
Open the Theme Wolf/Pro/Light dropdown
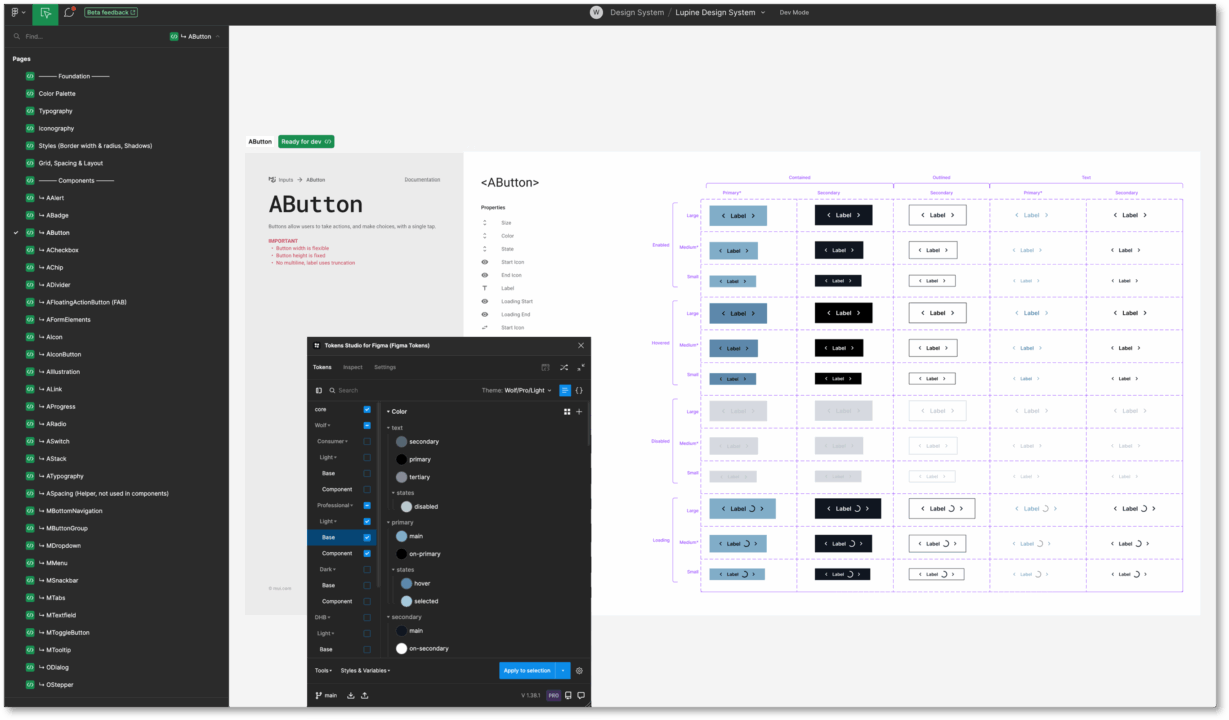(516, 390)
